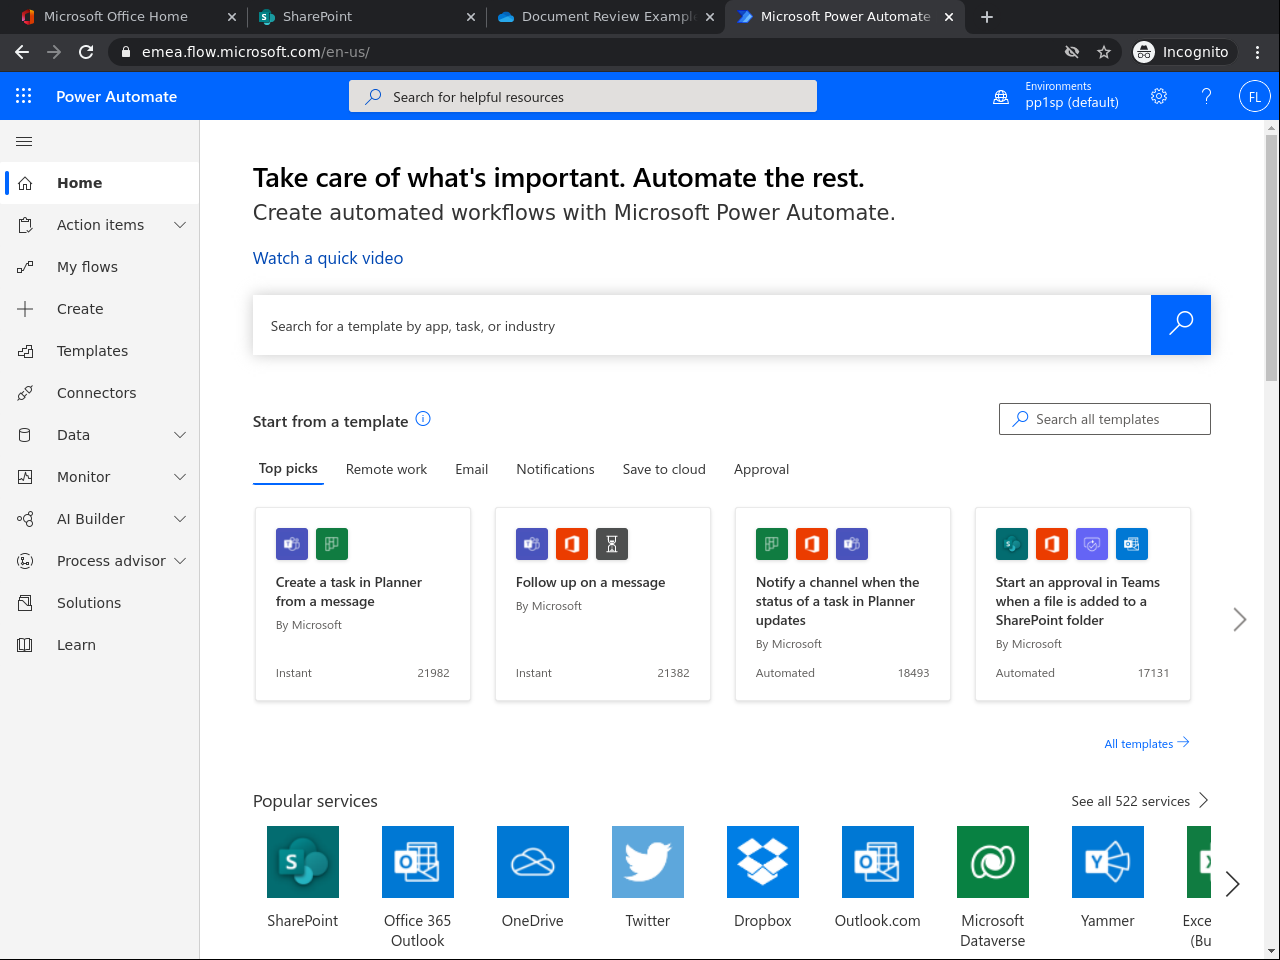1280x960 pixels.
Task: Click the Settings gear icon
Action: pyautogui.click(x=1159, y=96)
